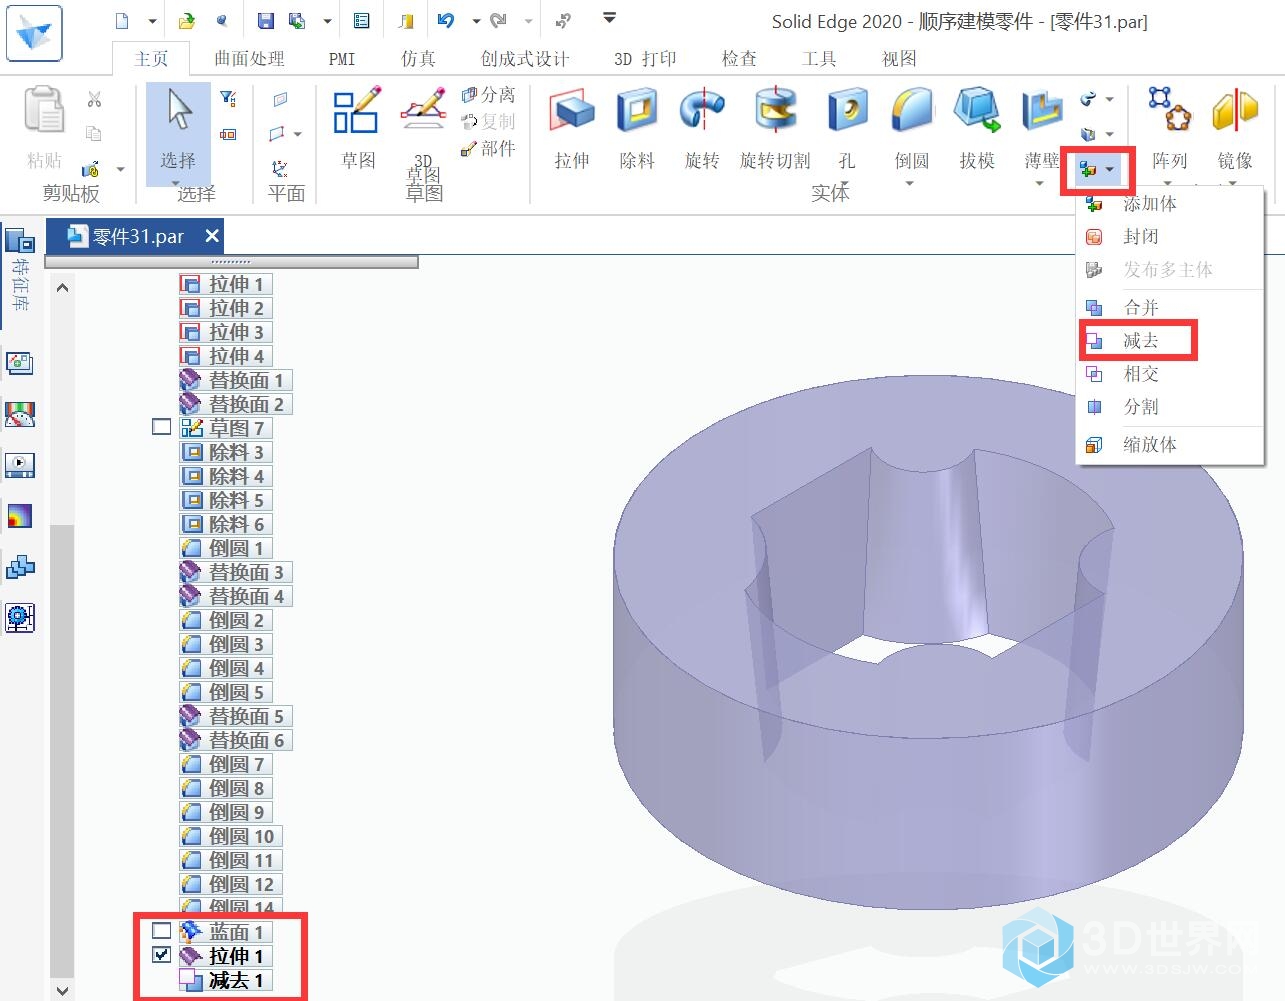
Task: Click the 阵列 pattern tool
Action: tap(1169, 128)
